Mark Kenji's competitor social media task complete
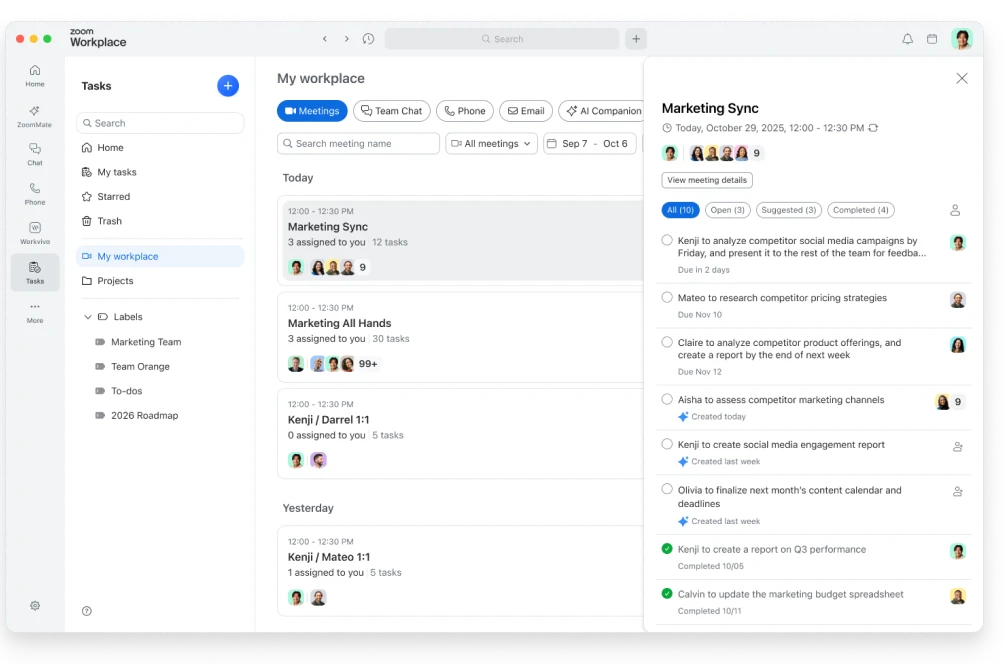1004x664 pixels. 667,240
